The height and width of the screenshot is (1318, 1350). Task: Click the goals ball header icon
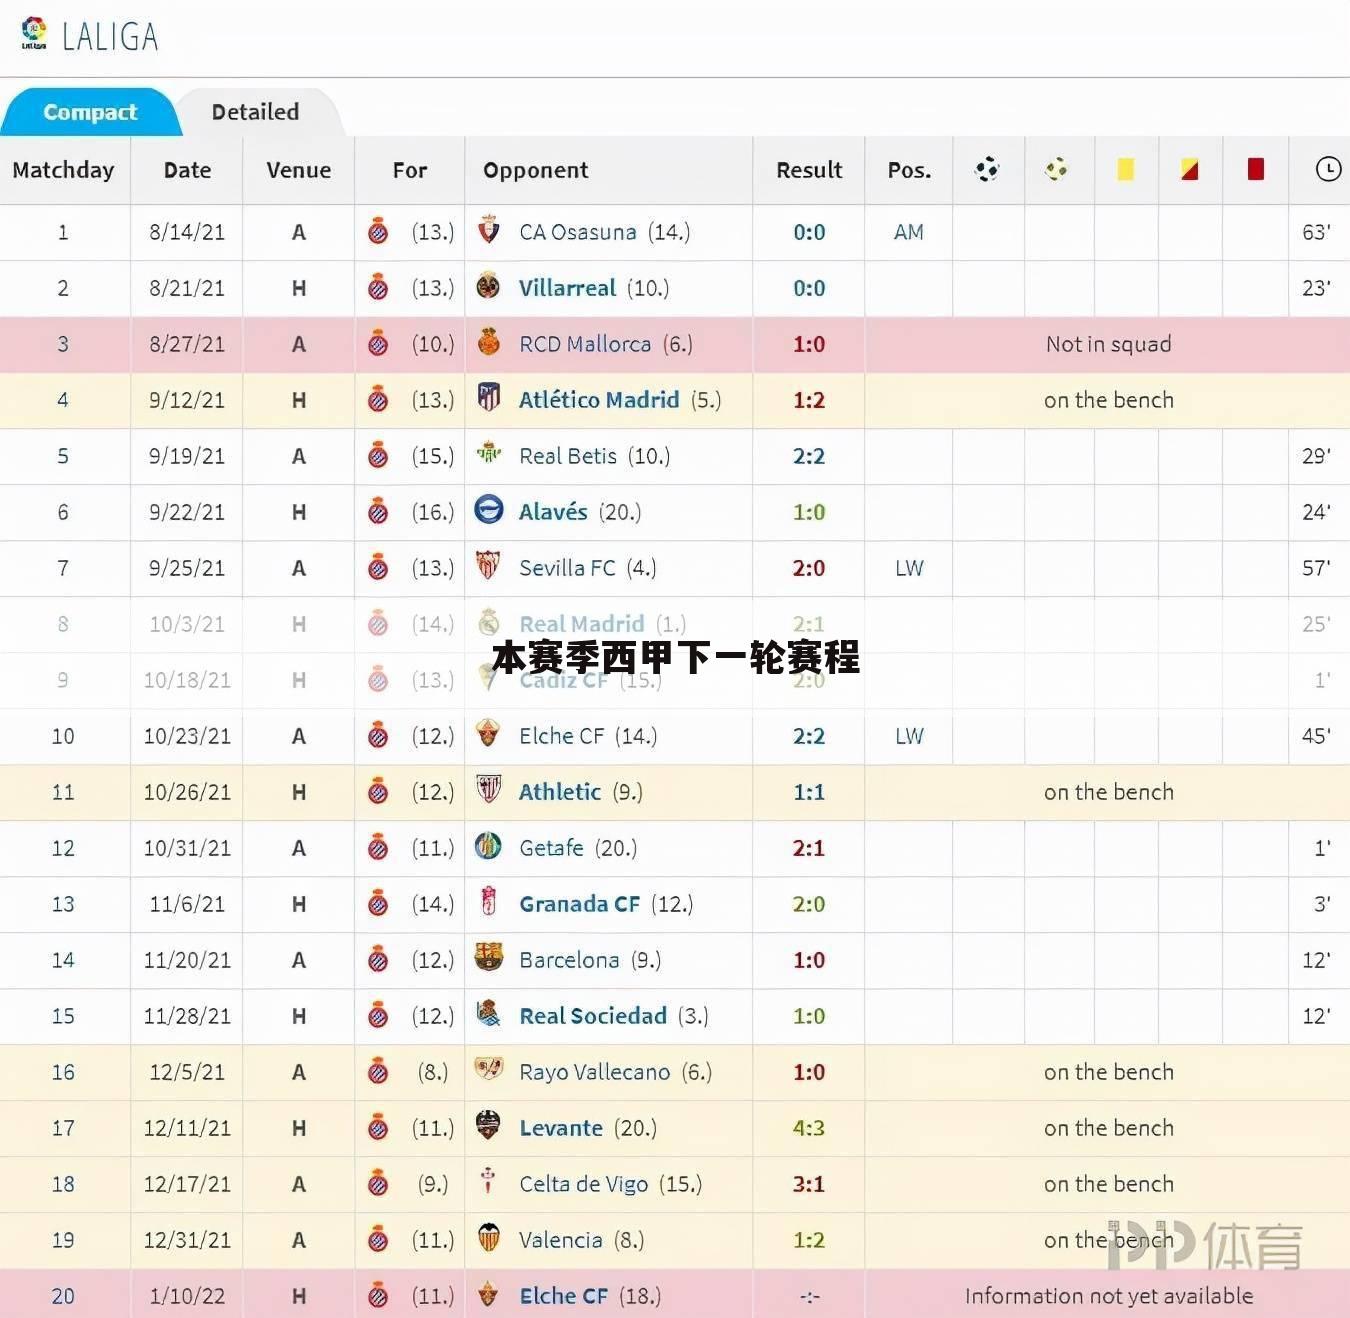point(987,170)
